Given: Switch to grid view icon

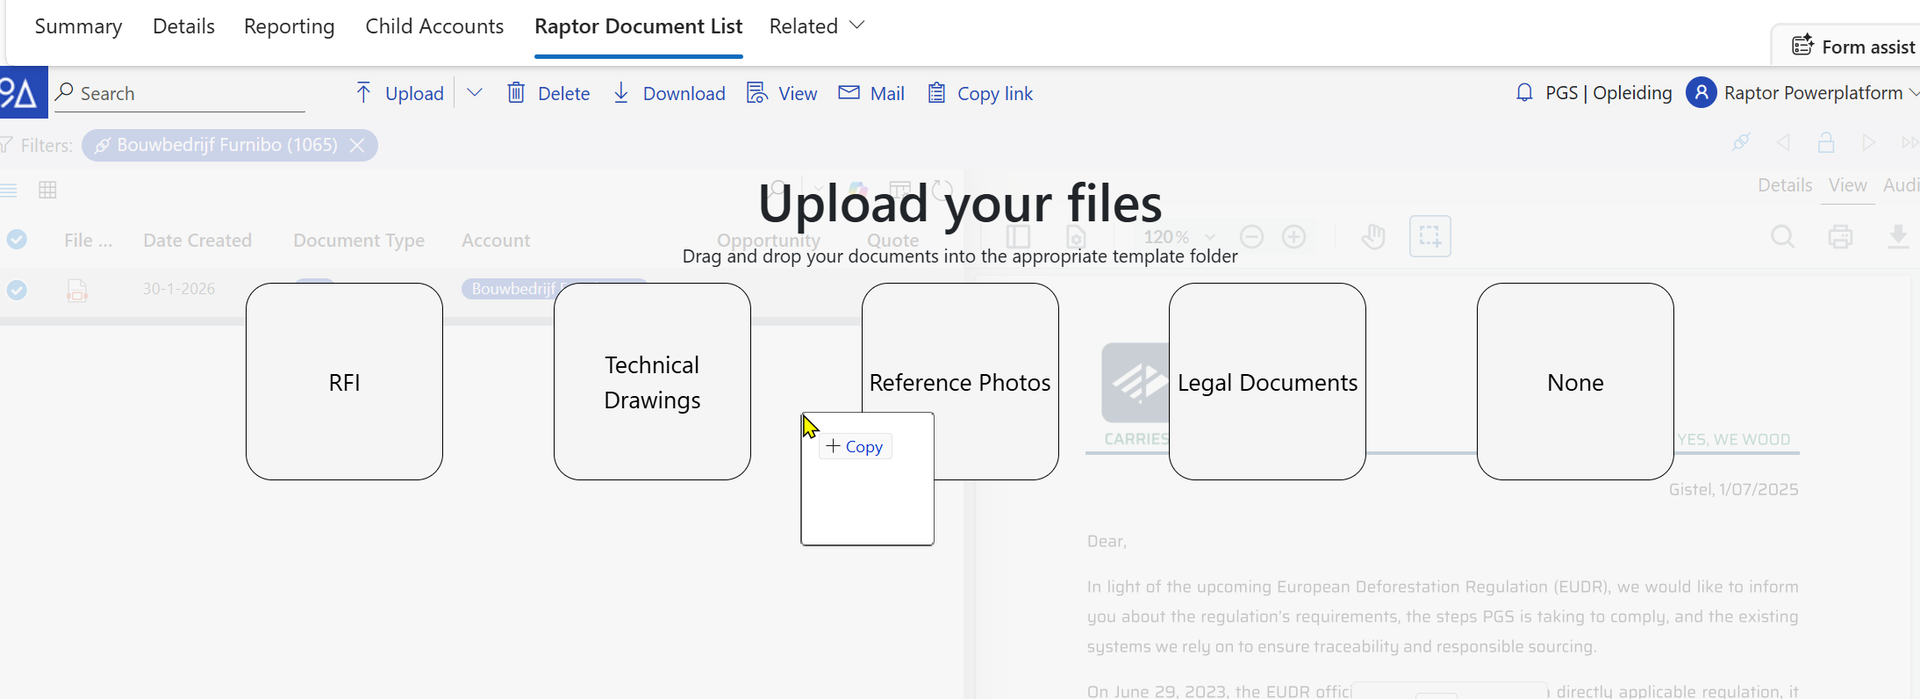Looking at the screenshot, I should pyautogui.click(x=47, y=190).
